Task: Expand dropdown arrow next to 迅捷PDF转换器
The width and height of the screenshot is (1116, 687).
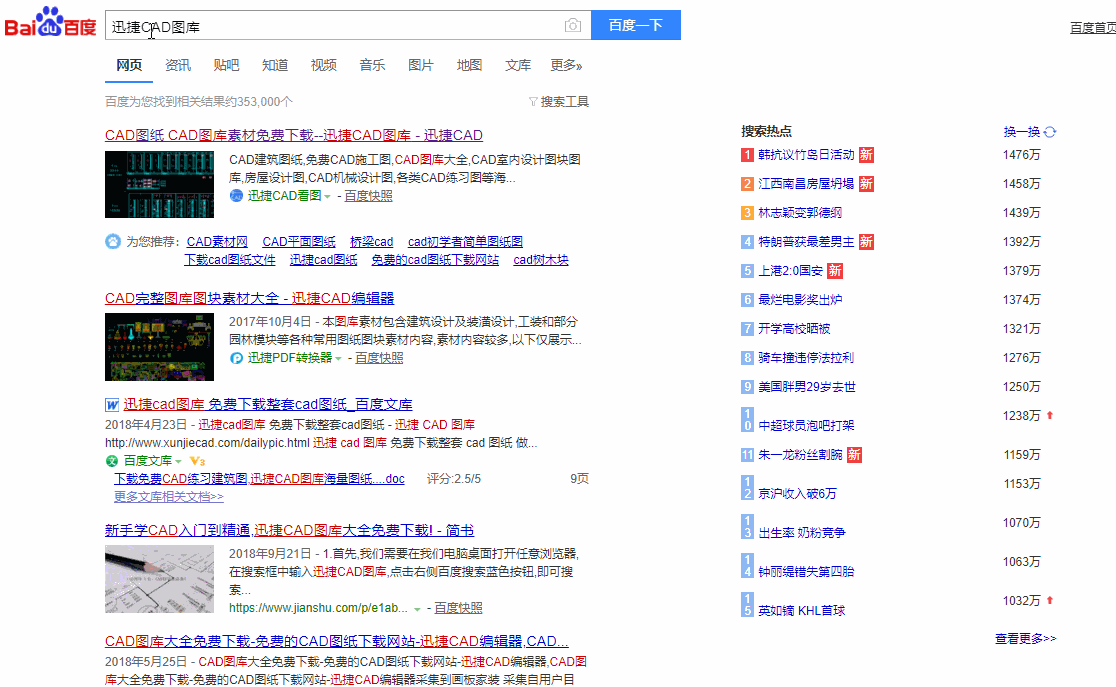Action: pos(339,359)
